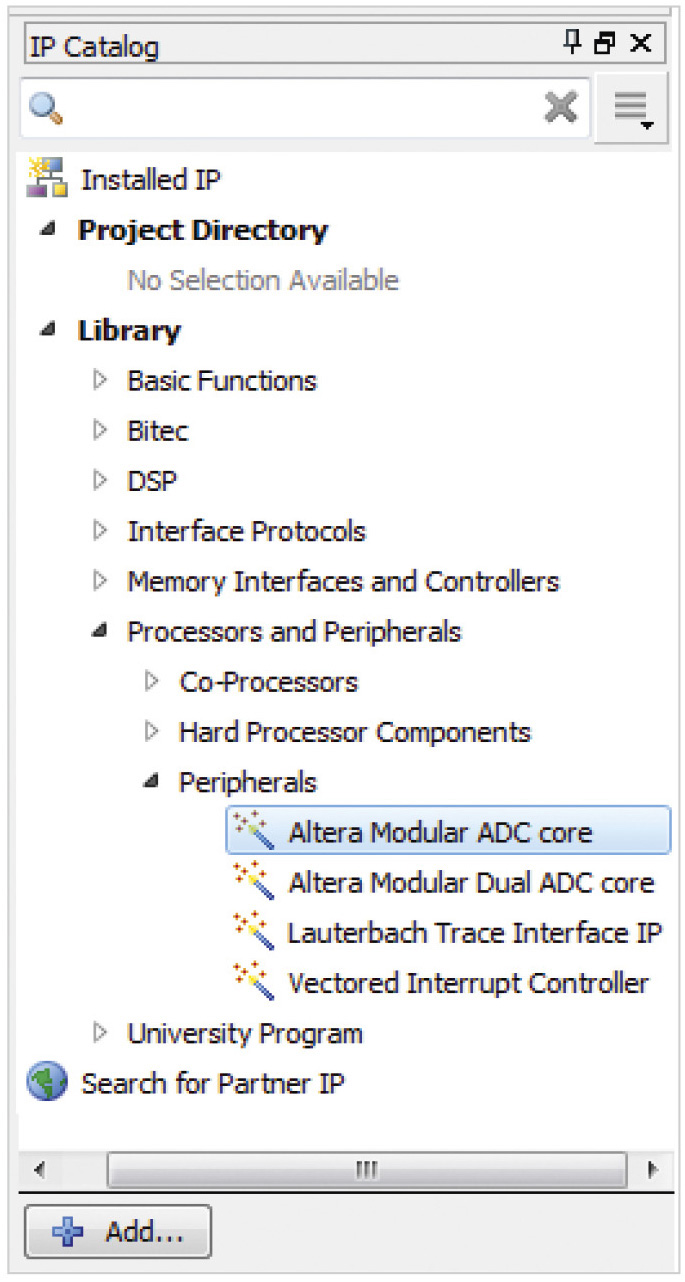Click the horizontal scrollbar thumb
685x1282 pixels.
[367, 1169]
